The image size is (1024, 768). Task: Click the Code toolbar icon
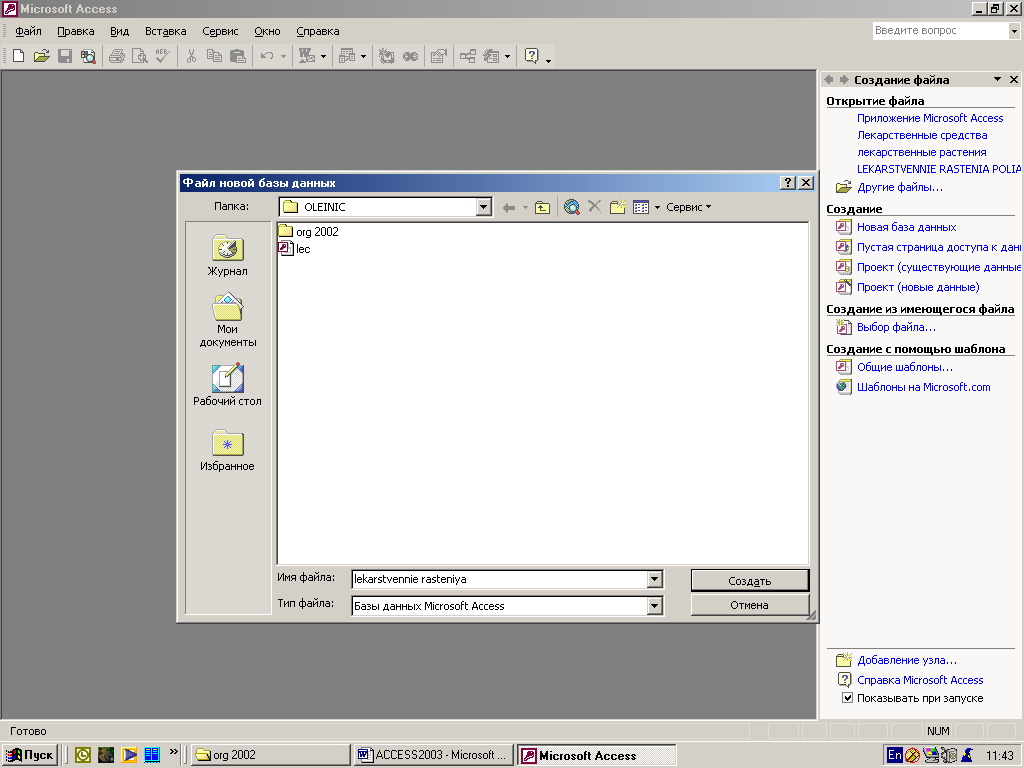coord(387,56)
